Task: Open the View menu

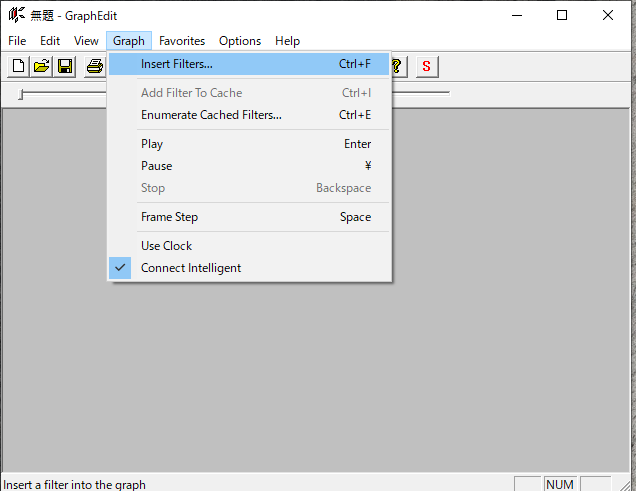Action: coord(86,41)
